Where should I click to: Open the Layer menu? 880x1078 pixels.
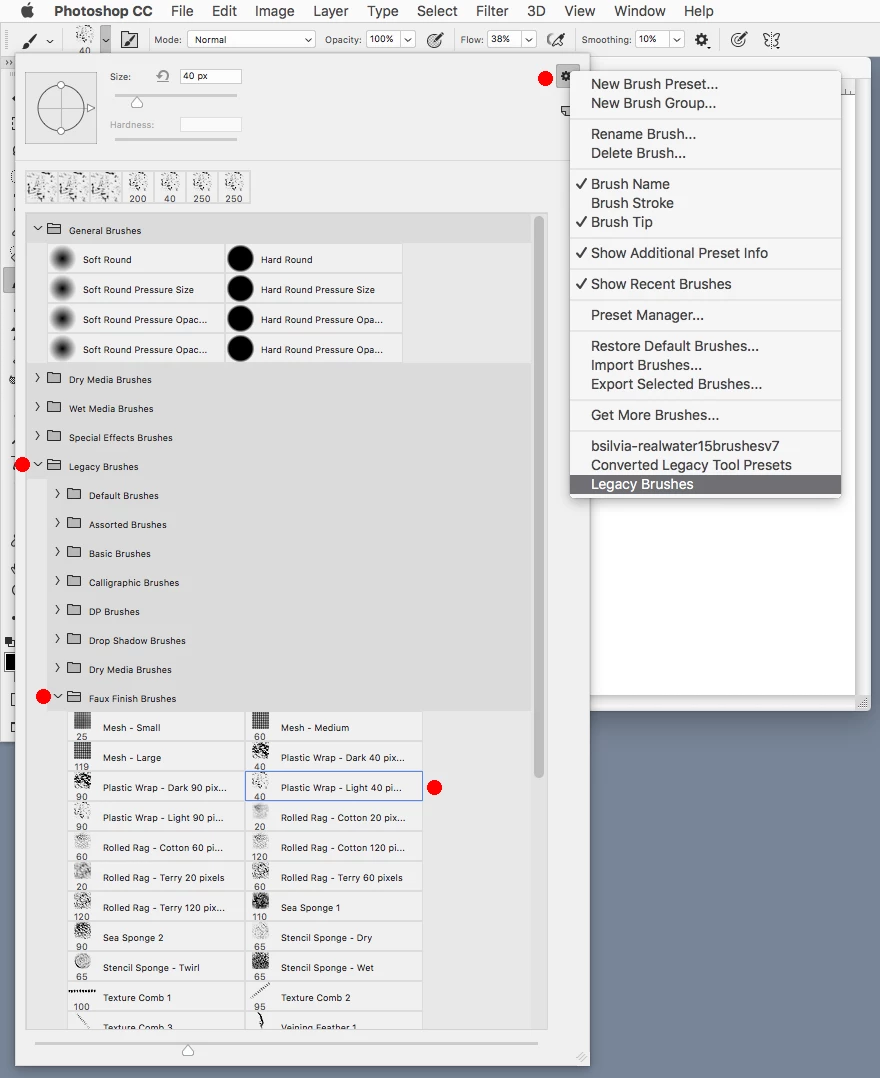(331, 11)
